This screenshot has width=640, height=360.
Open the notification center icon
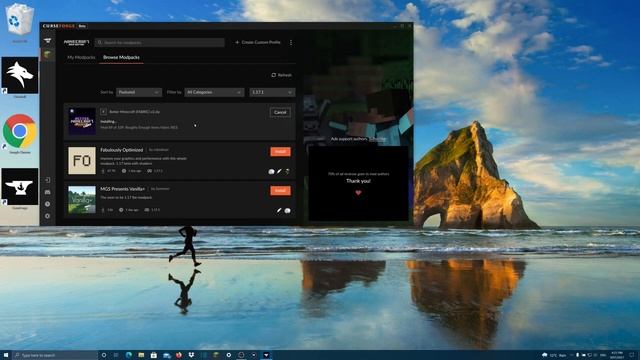(632, 355)
